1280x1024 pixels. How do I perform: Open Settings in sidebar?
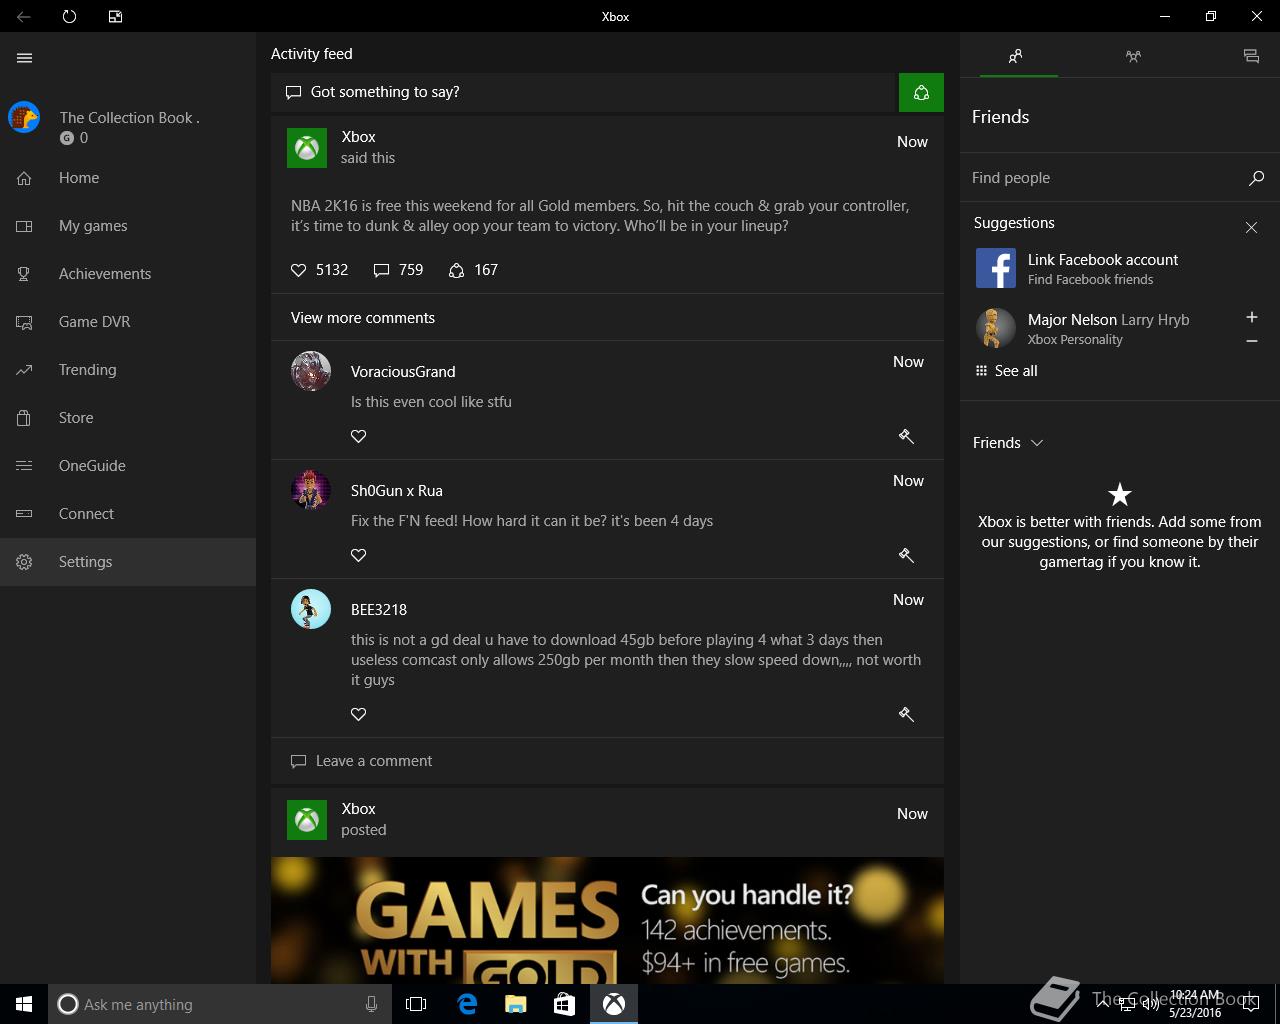tap(128, 562)
